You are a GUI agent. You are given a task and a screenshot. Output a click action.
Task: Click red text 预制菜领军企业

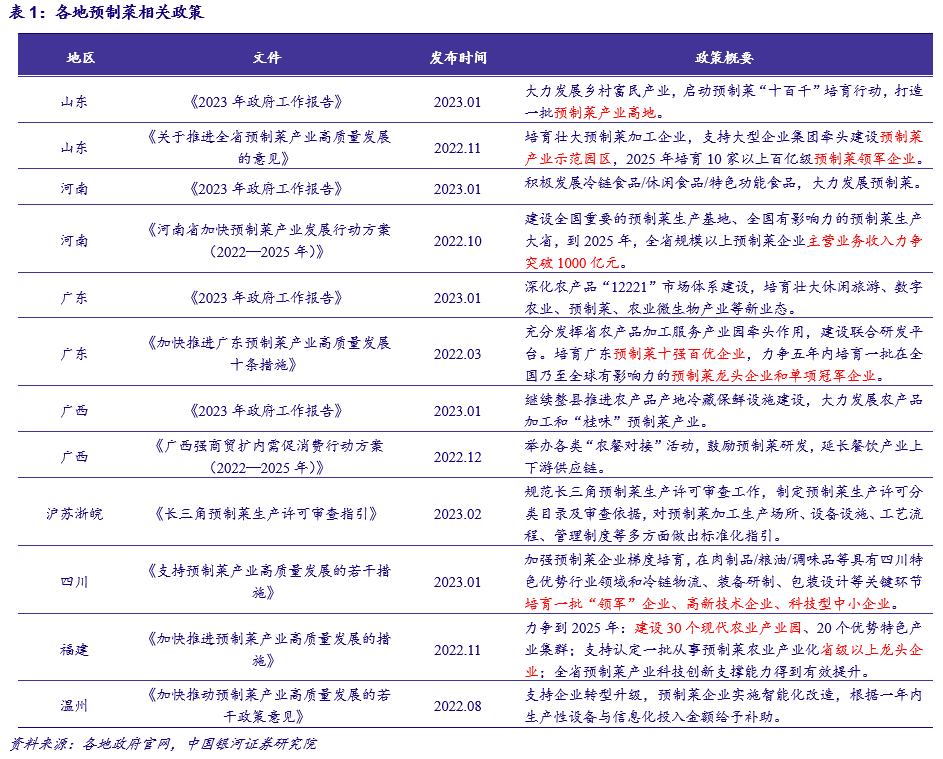pos(865,159)
